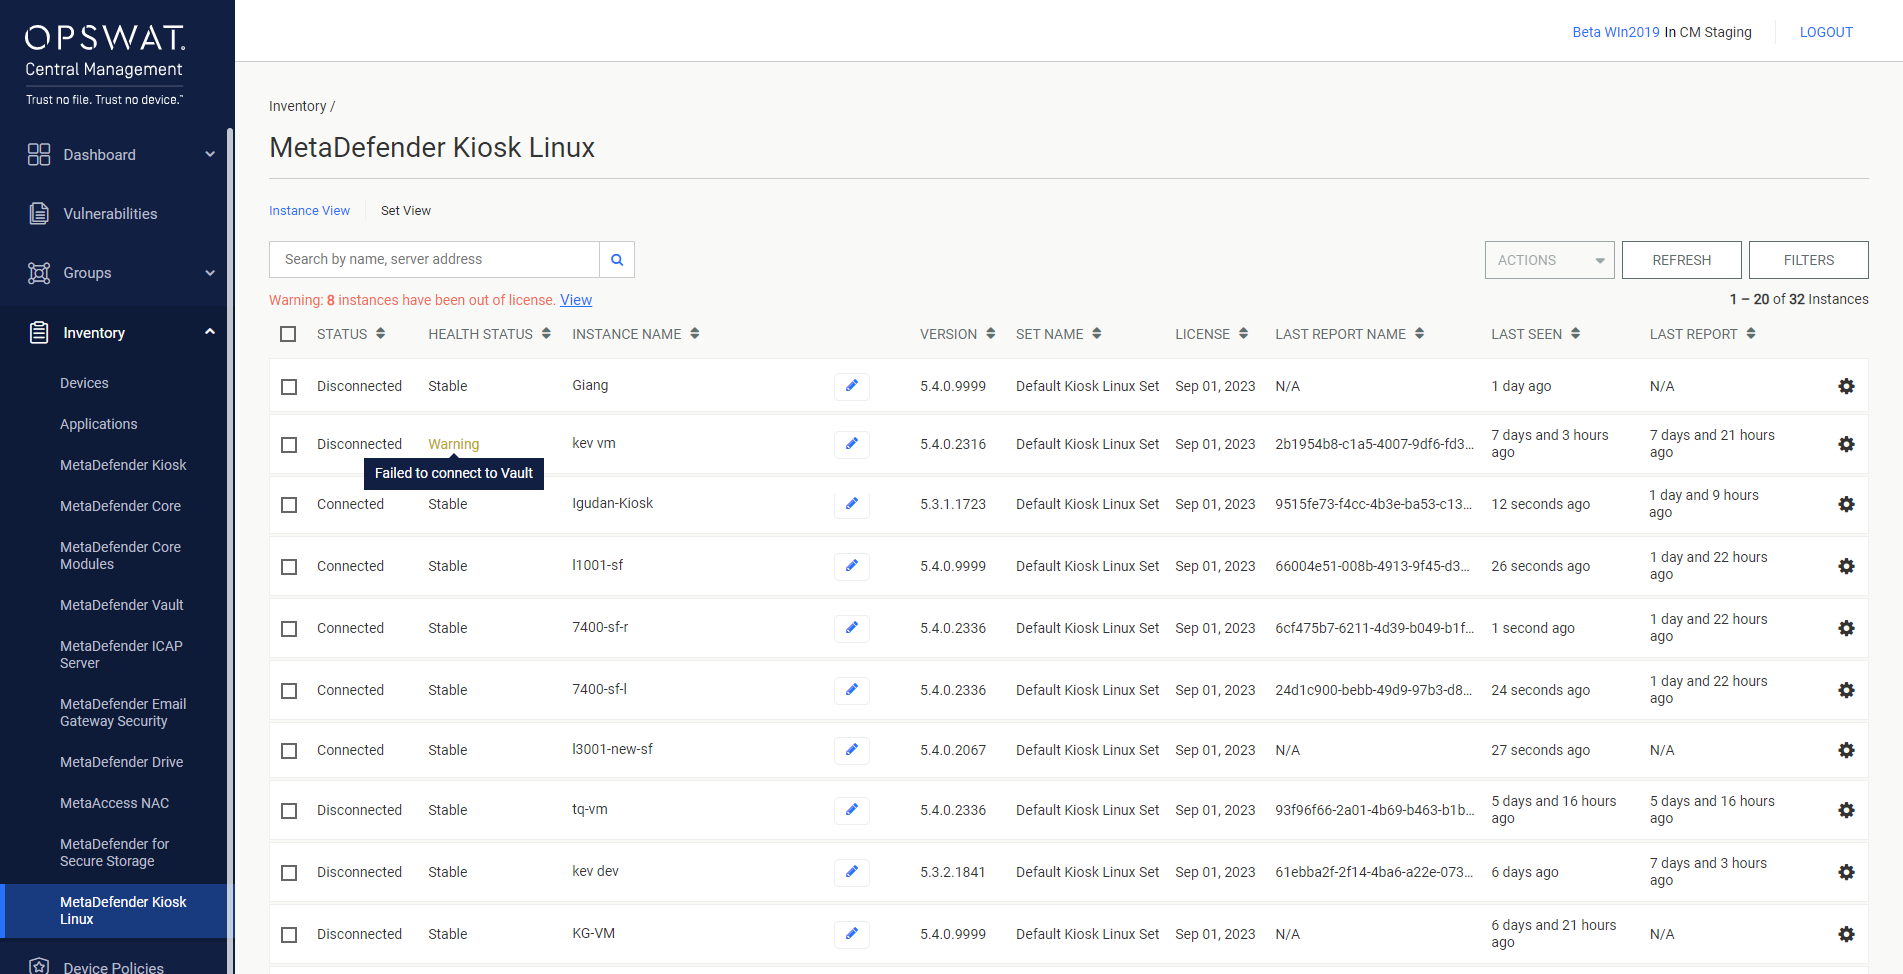Edit the tq-vm instance name
Viewport: 1903px width, 974px height.
[x=852, y=810]
